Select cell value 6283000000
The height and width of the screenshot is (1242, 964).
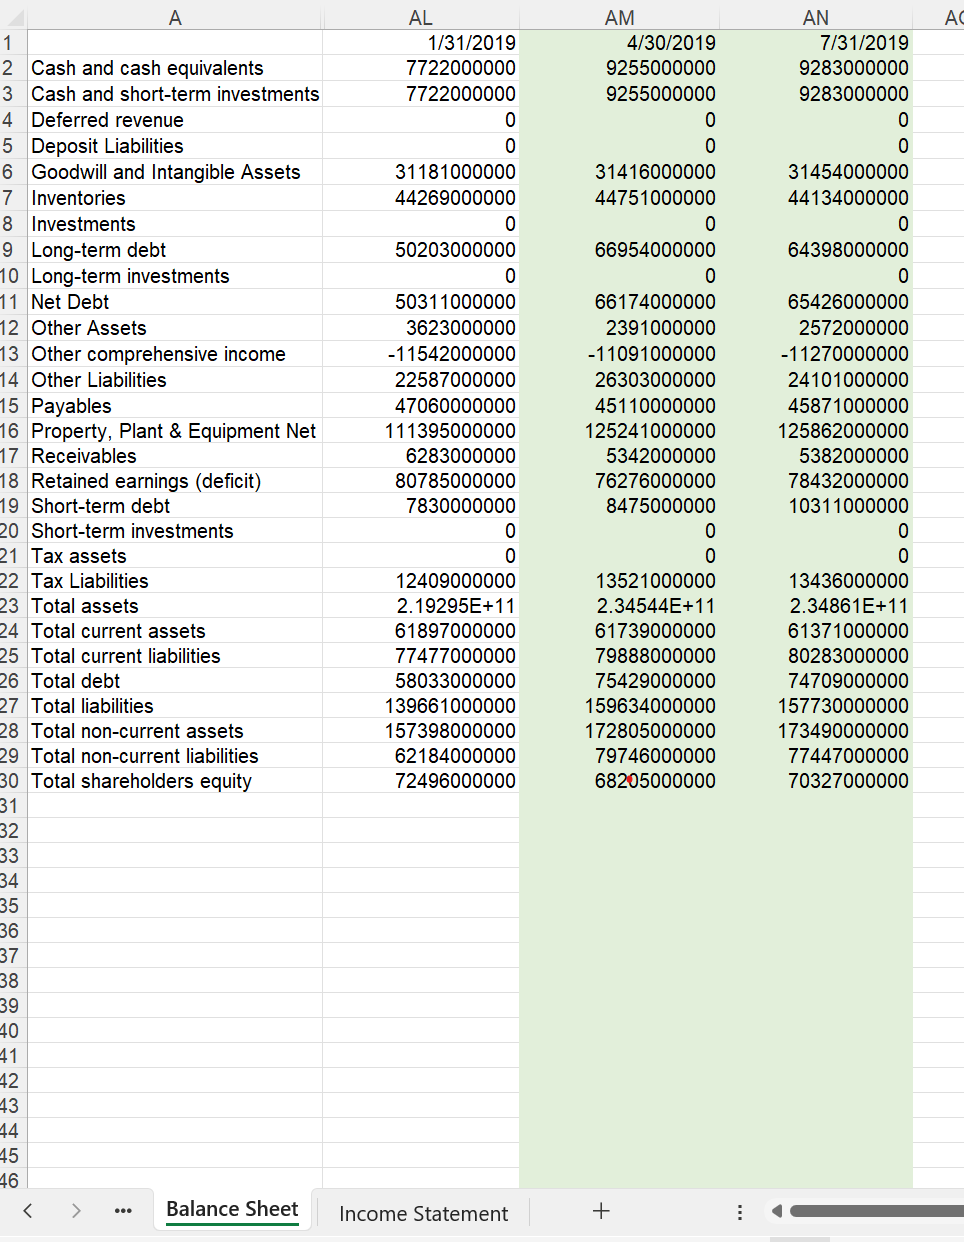coord(421,456)
